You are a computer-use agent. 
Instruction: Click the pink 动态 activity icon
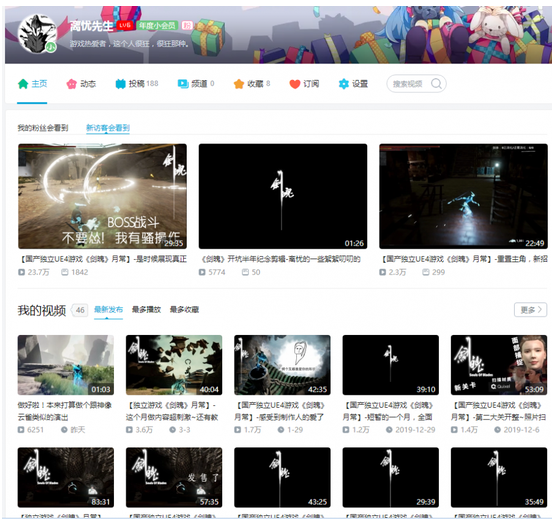point(71,84)
